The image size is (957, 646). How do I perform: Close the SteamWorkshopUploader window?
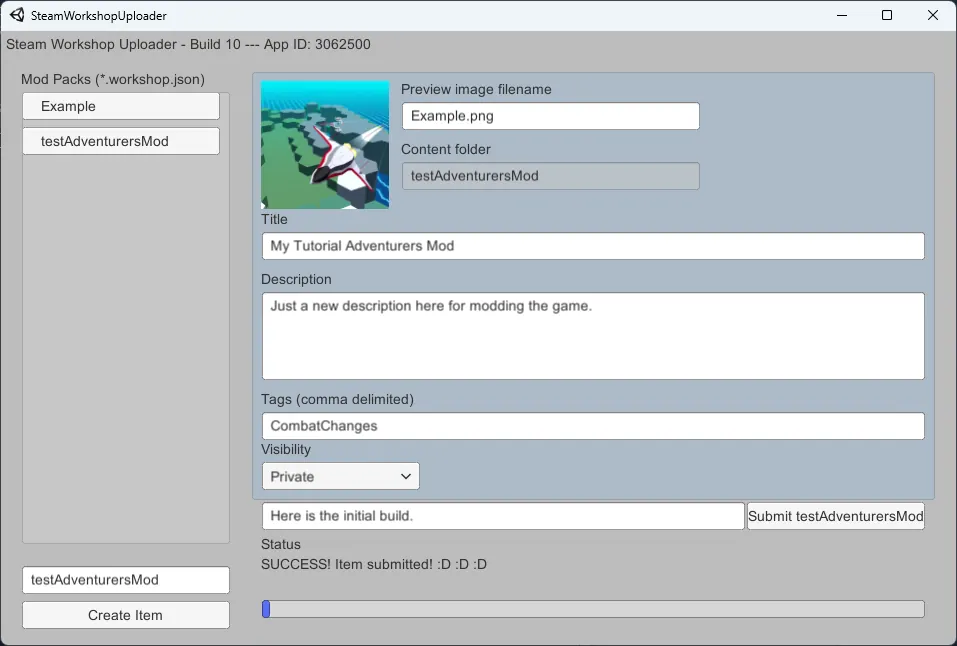(933, 15)
